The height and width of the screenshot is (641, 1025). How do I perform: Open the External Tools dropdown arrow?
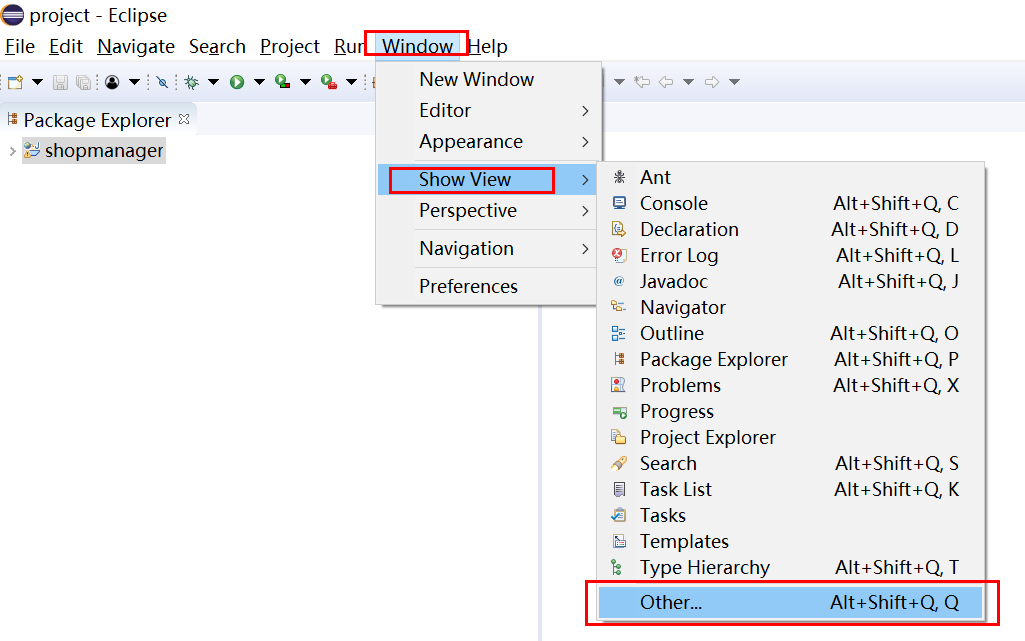(x=352, y=82)
